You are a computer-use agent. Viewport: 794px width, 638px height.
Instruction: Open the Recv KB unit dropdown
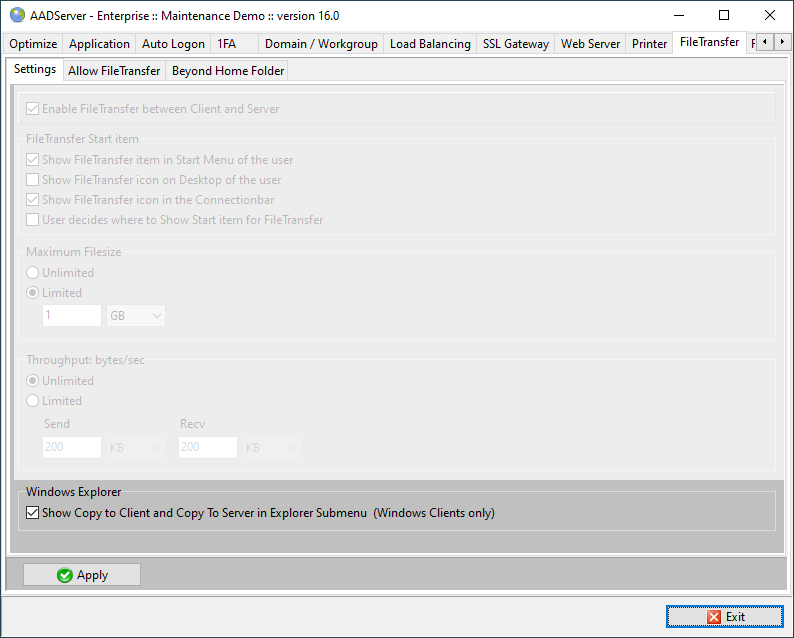tap(271, 448)
